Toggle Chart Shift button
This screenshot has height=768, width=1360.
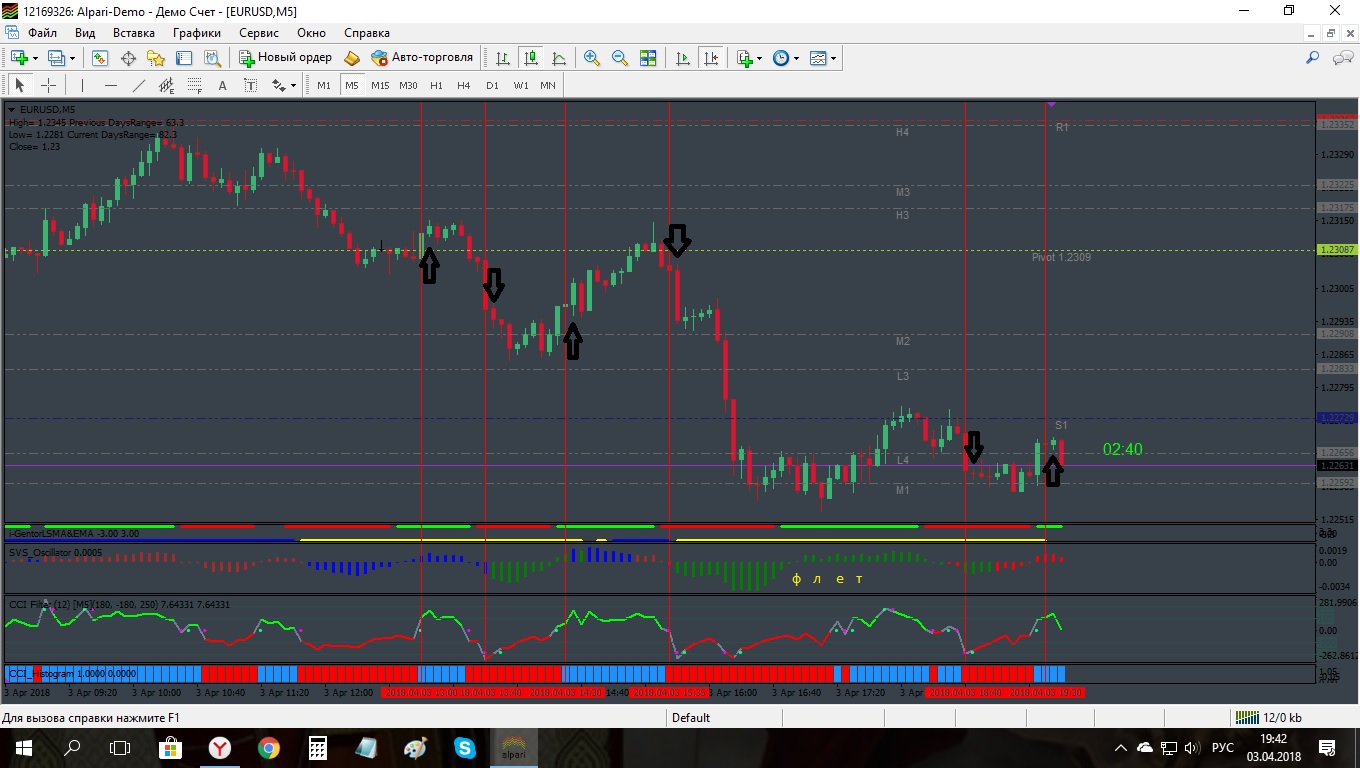pyautogui.click(x=711, y=58)
